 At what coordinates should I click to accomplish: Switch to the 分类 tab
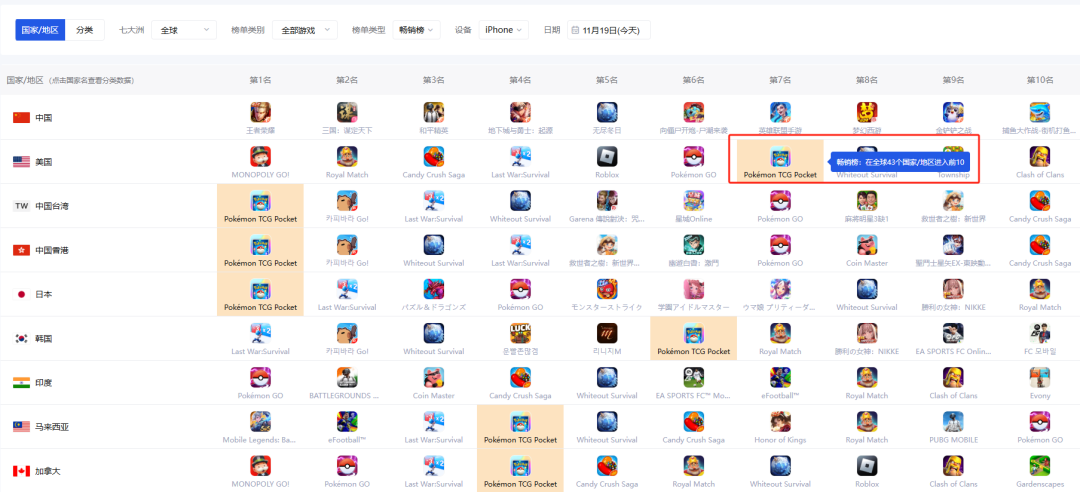pos(85,30)
